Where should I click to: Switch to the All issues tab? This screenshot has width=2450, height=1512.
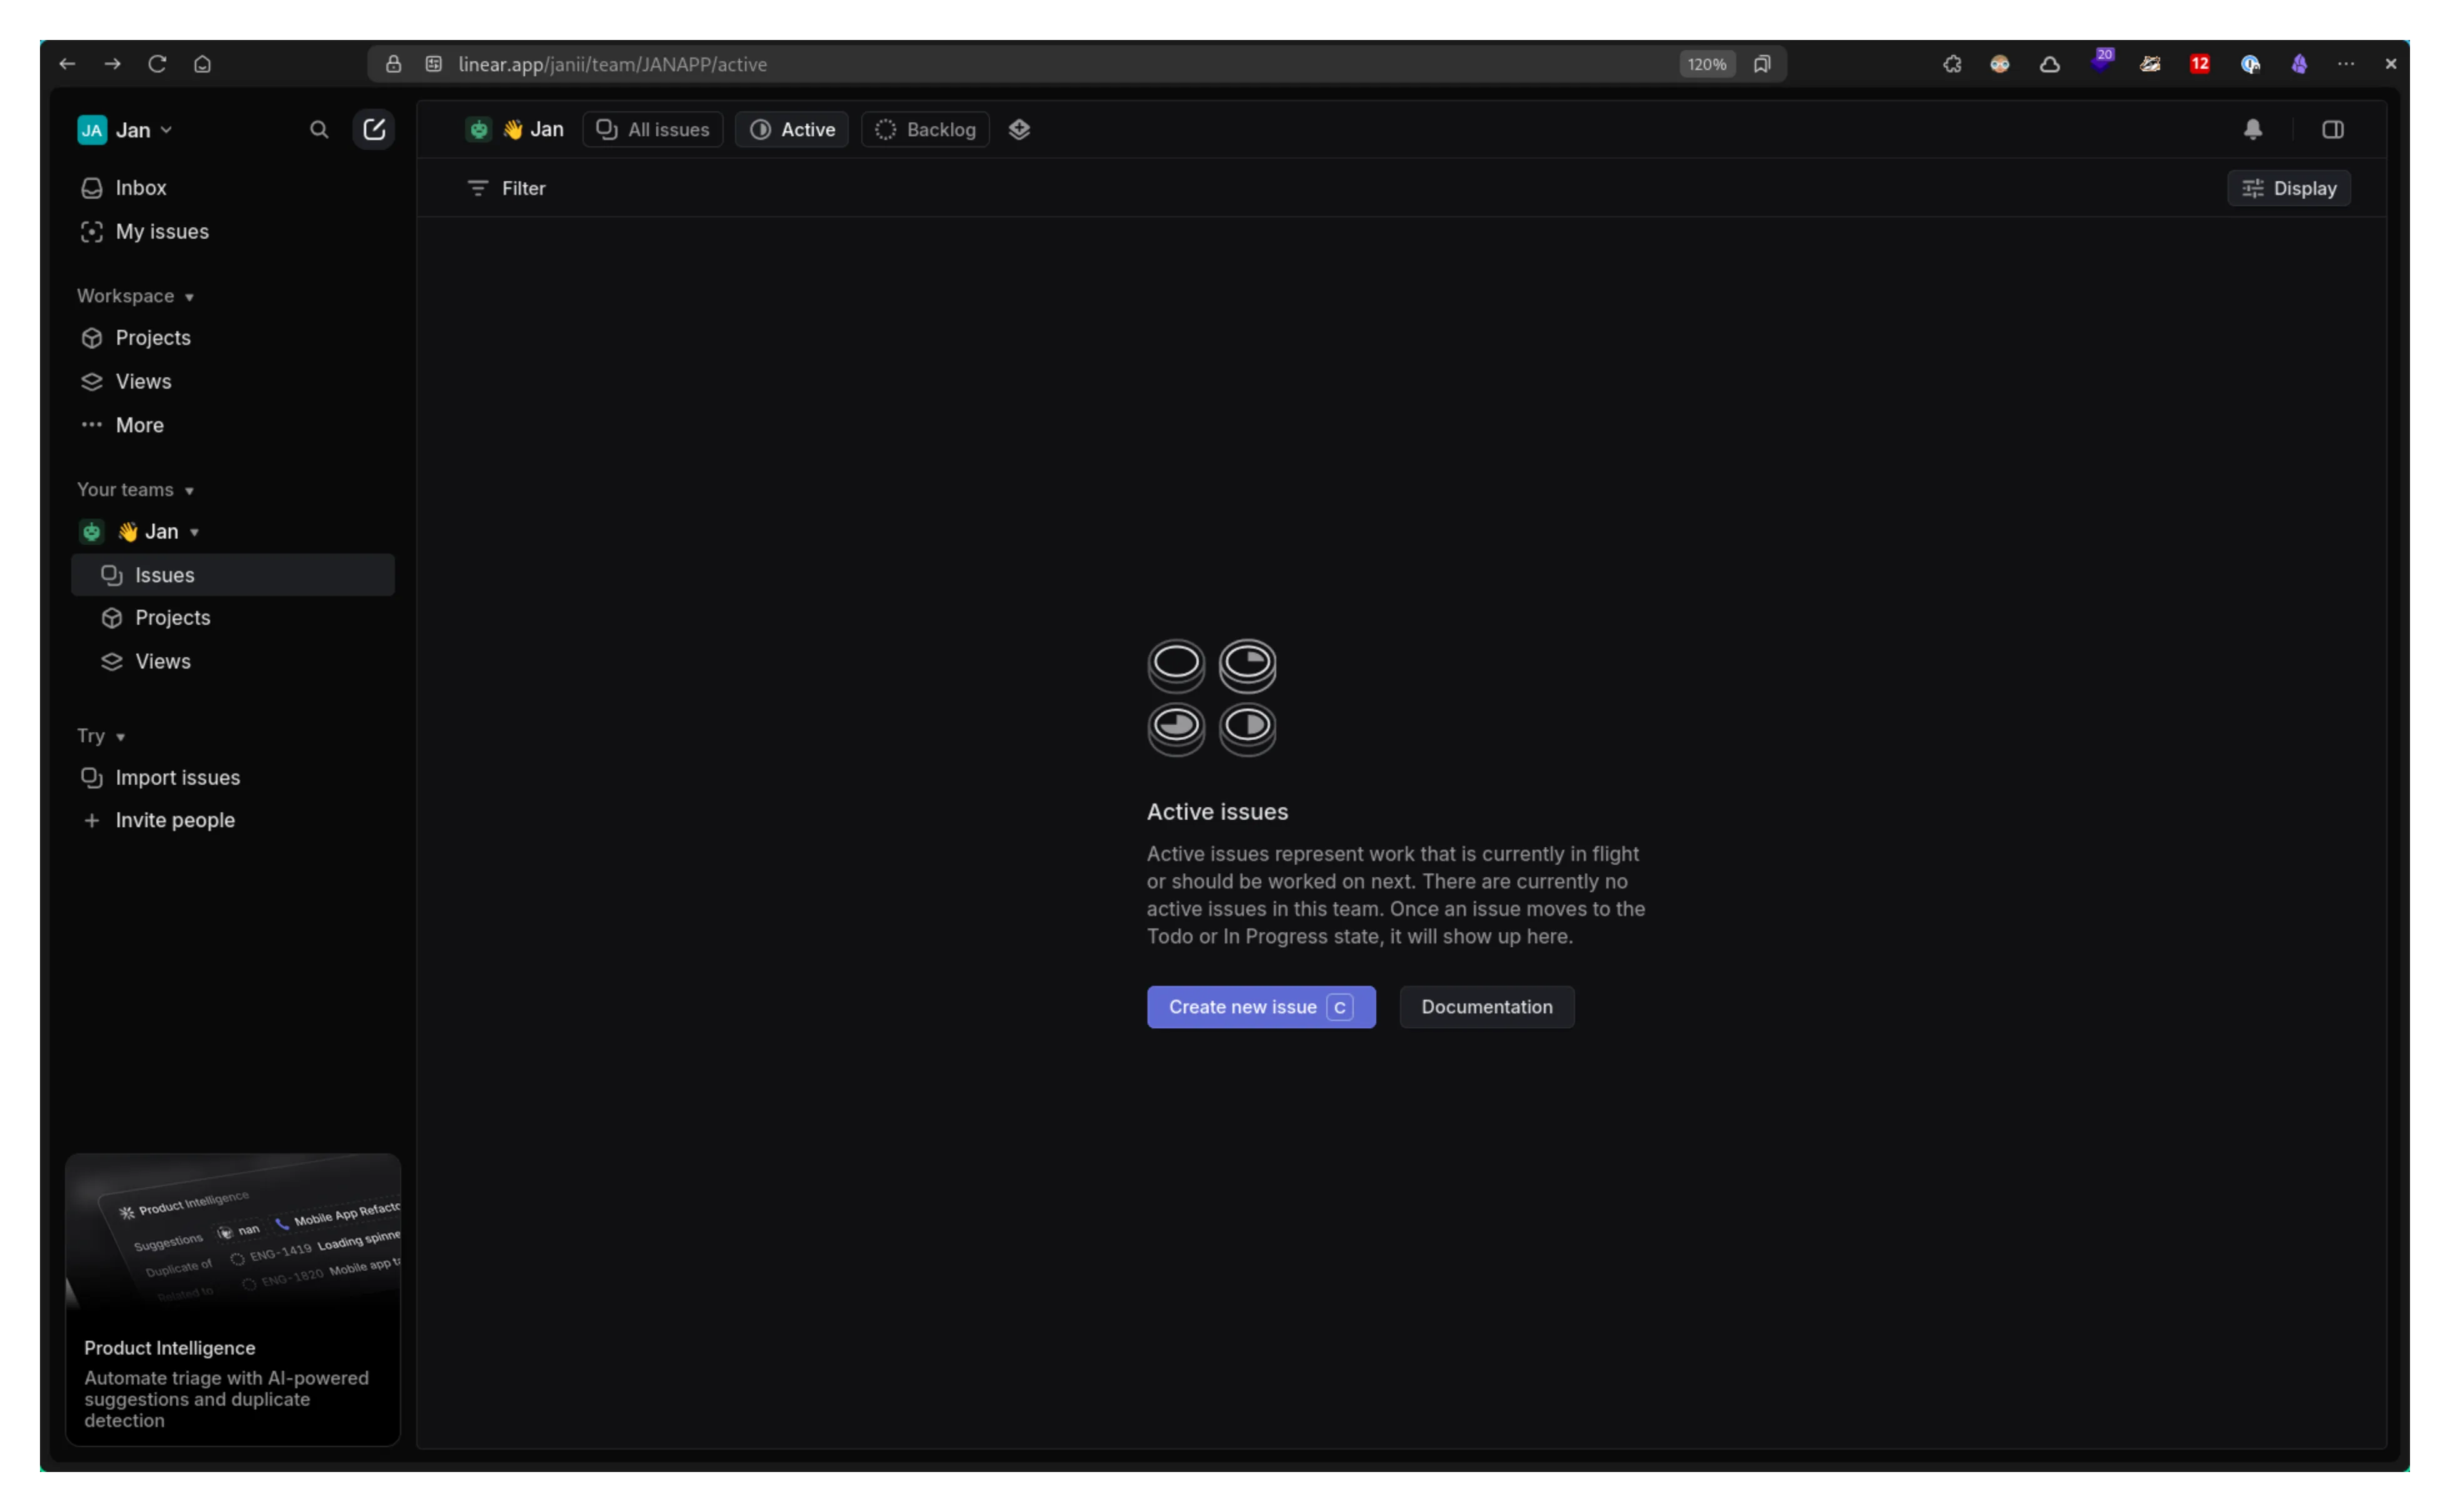coord(651,129)
